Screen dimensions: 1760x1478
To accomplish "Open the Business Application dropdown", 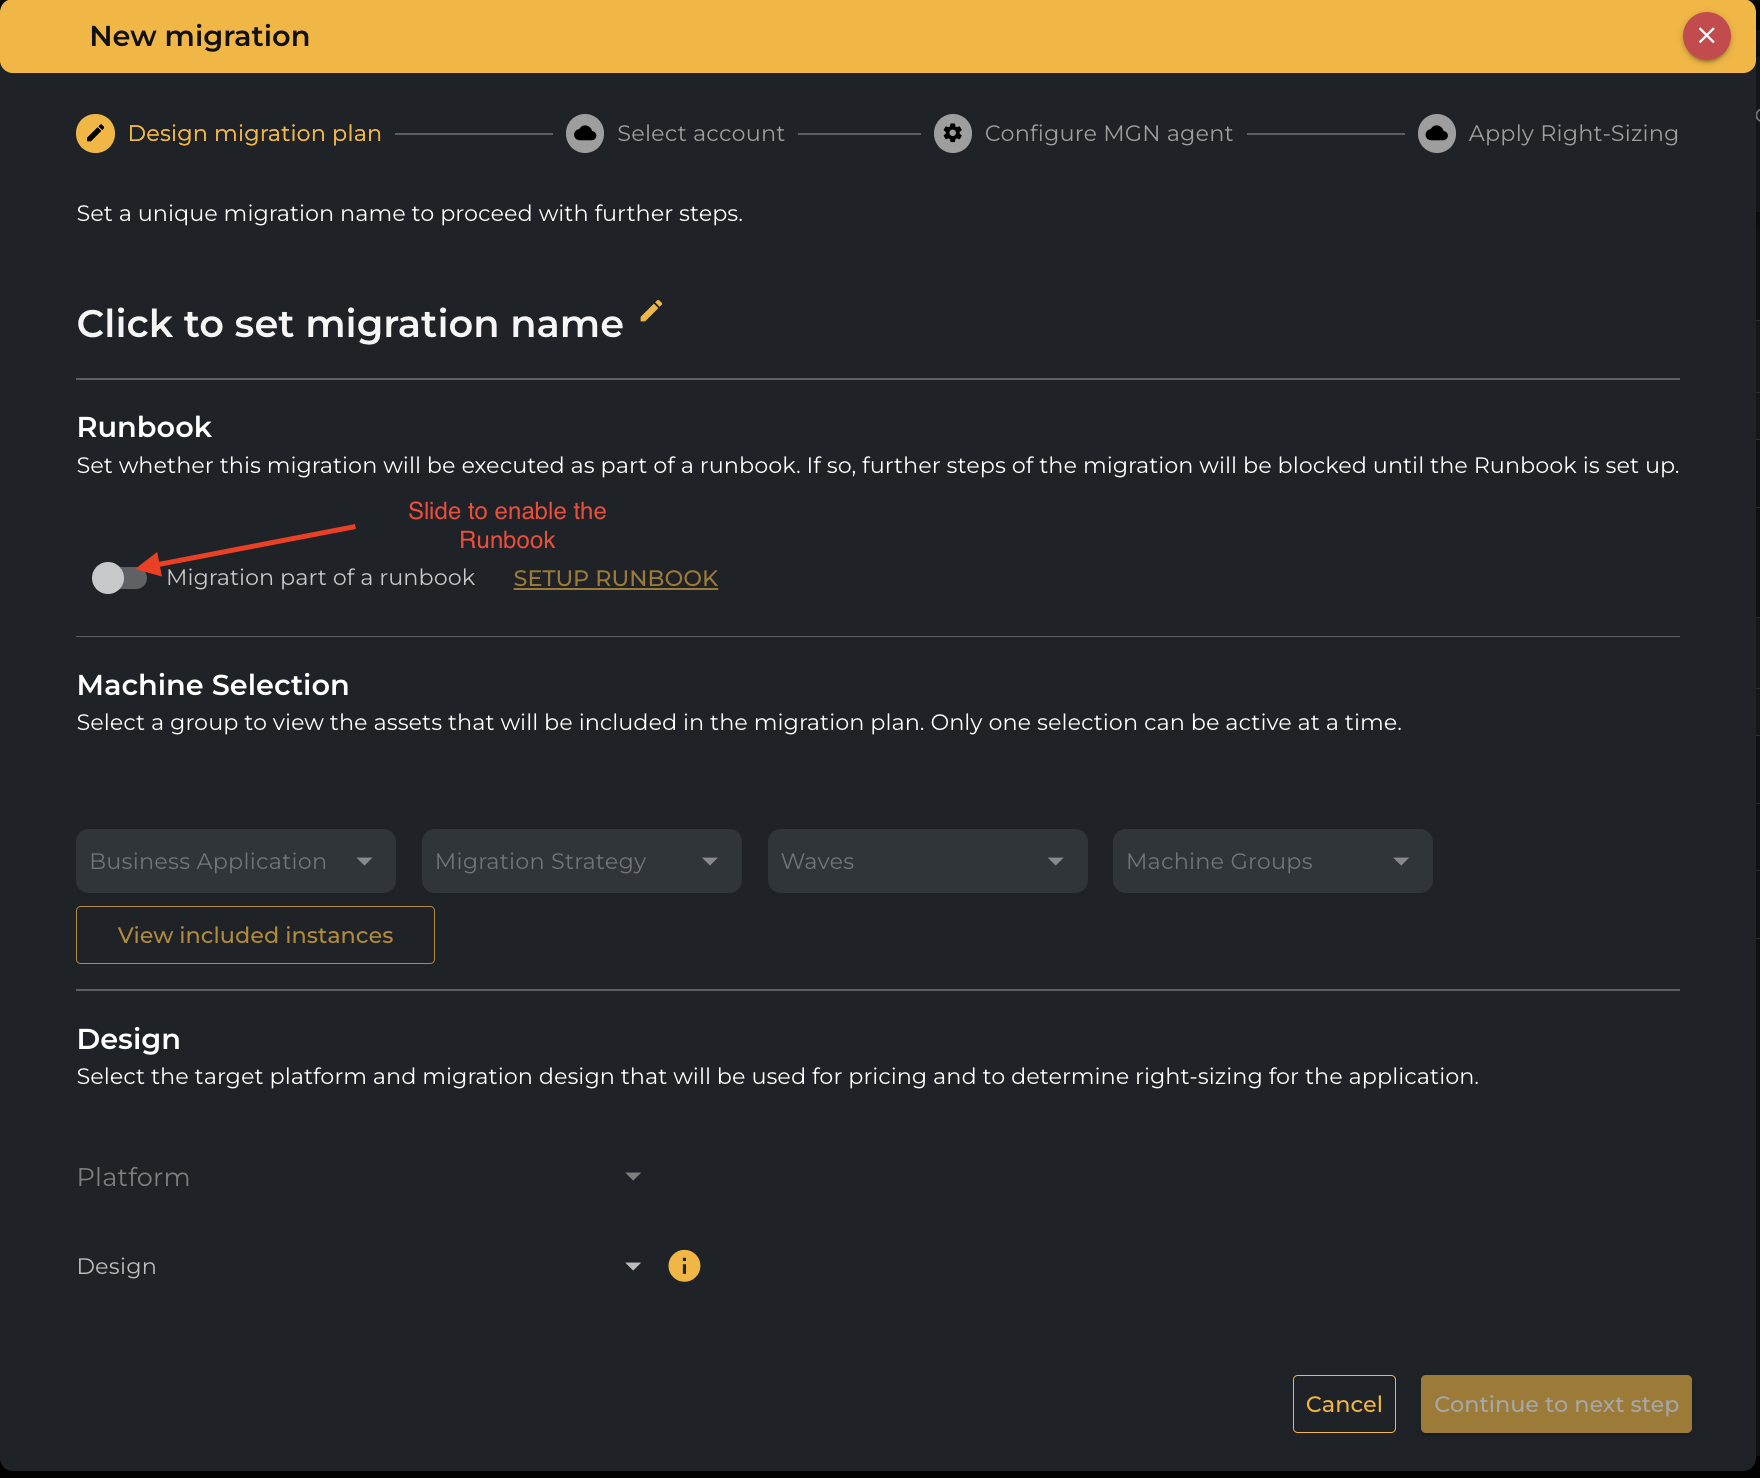I will click(x=236, y=861).
